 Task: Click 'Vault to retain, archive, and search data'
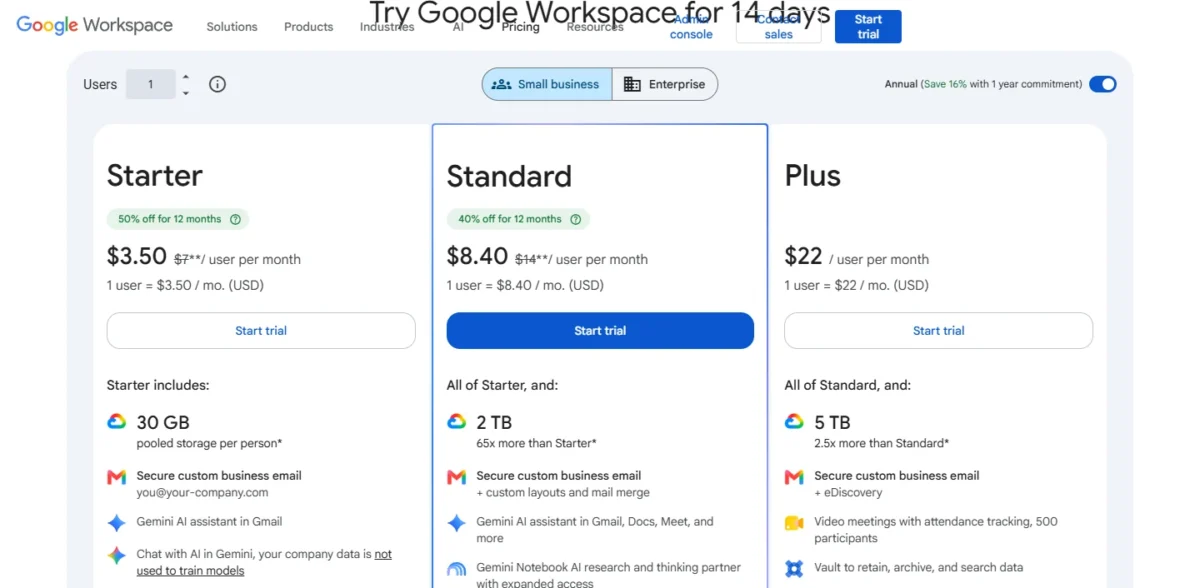click(918, 567)
